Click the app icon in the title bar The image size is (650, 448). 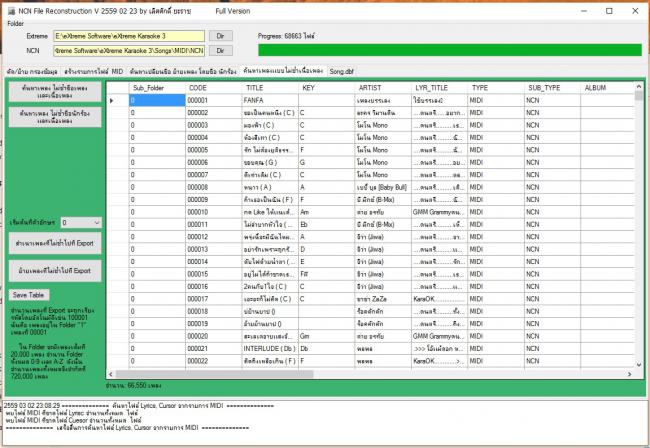click(x=11, y=11)
